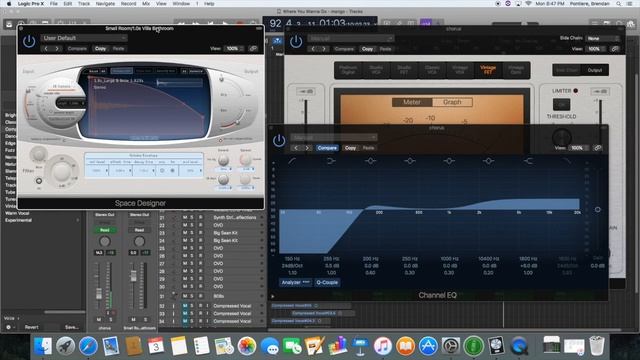The image size is (640, 360).
Task: Click Channel EQ link chain icon
Action: pyautogui.click(x=598, y=148)
